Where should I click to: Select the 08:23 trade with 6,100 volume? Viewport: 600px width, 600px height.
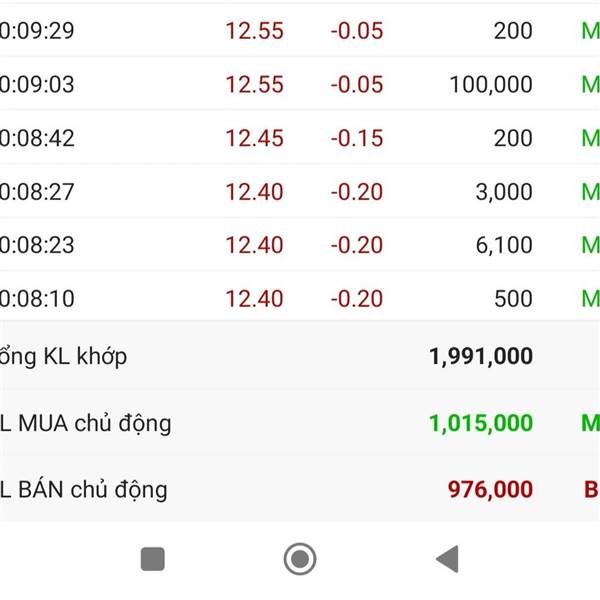pos(300,245)
